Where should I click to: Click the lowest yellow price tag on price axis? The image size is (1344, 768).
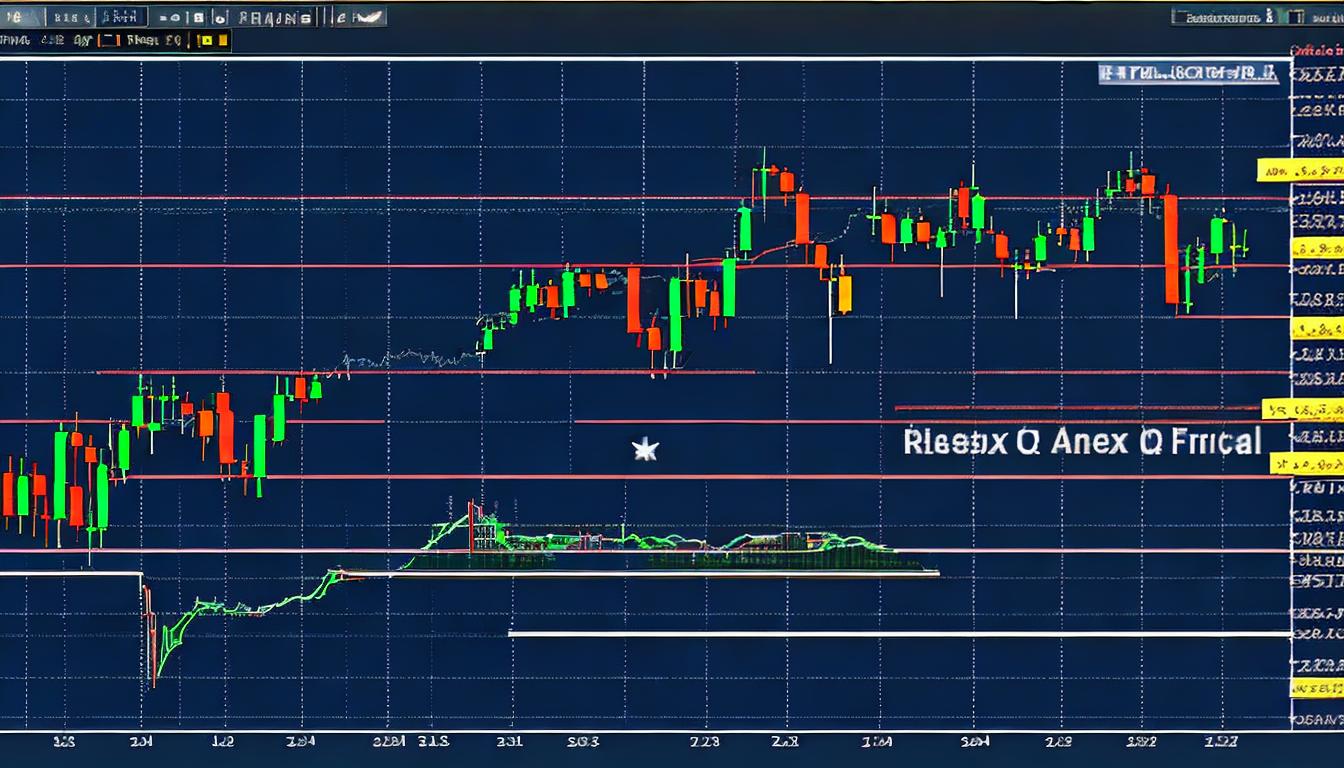[x=1316, y=687]
